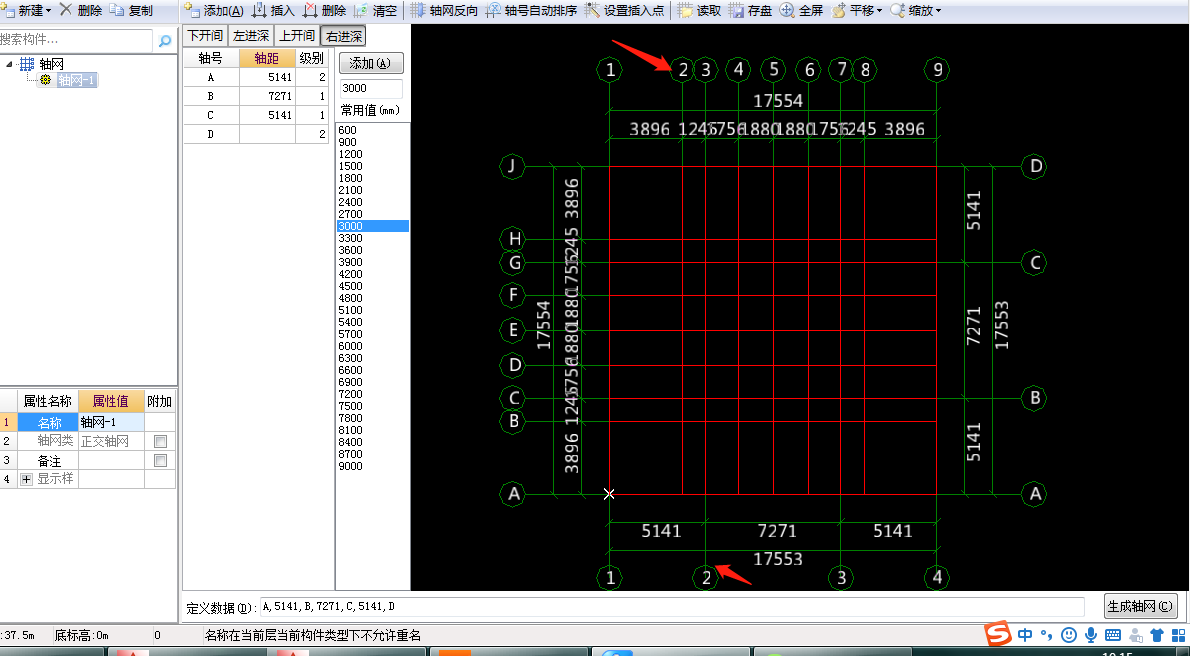This screenshot has height=656, width=1190.
Task: Toggle the 中 Chinese-mode IME indicator
Action: pyautogui.click(x=1025, y=635)
